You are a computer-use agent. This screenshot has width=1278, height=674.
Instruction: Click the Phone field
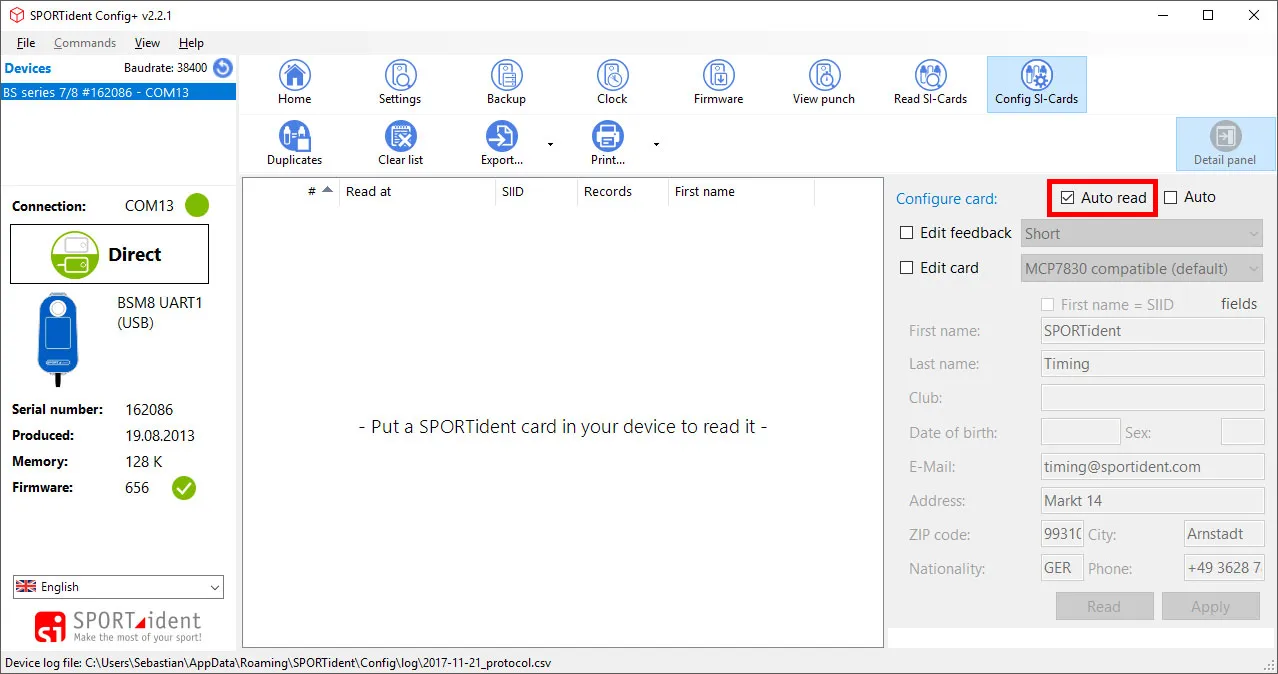[1224, 568]
